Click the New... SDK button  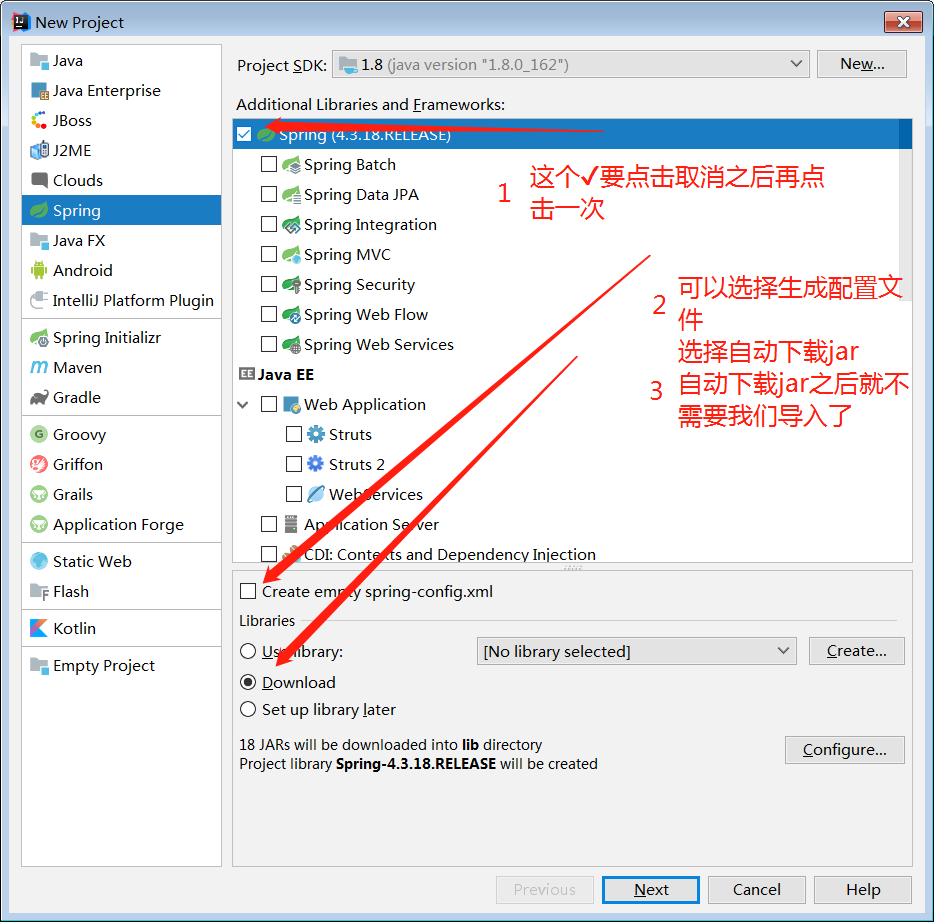[x=862, y=64]
